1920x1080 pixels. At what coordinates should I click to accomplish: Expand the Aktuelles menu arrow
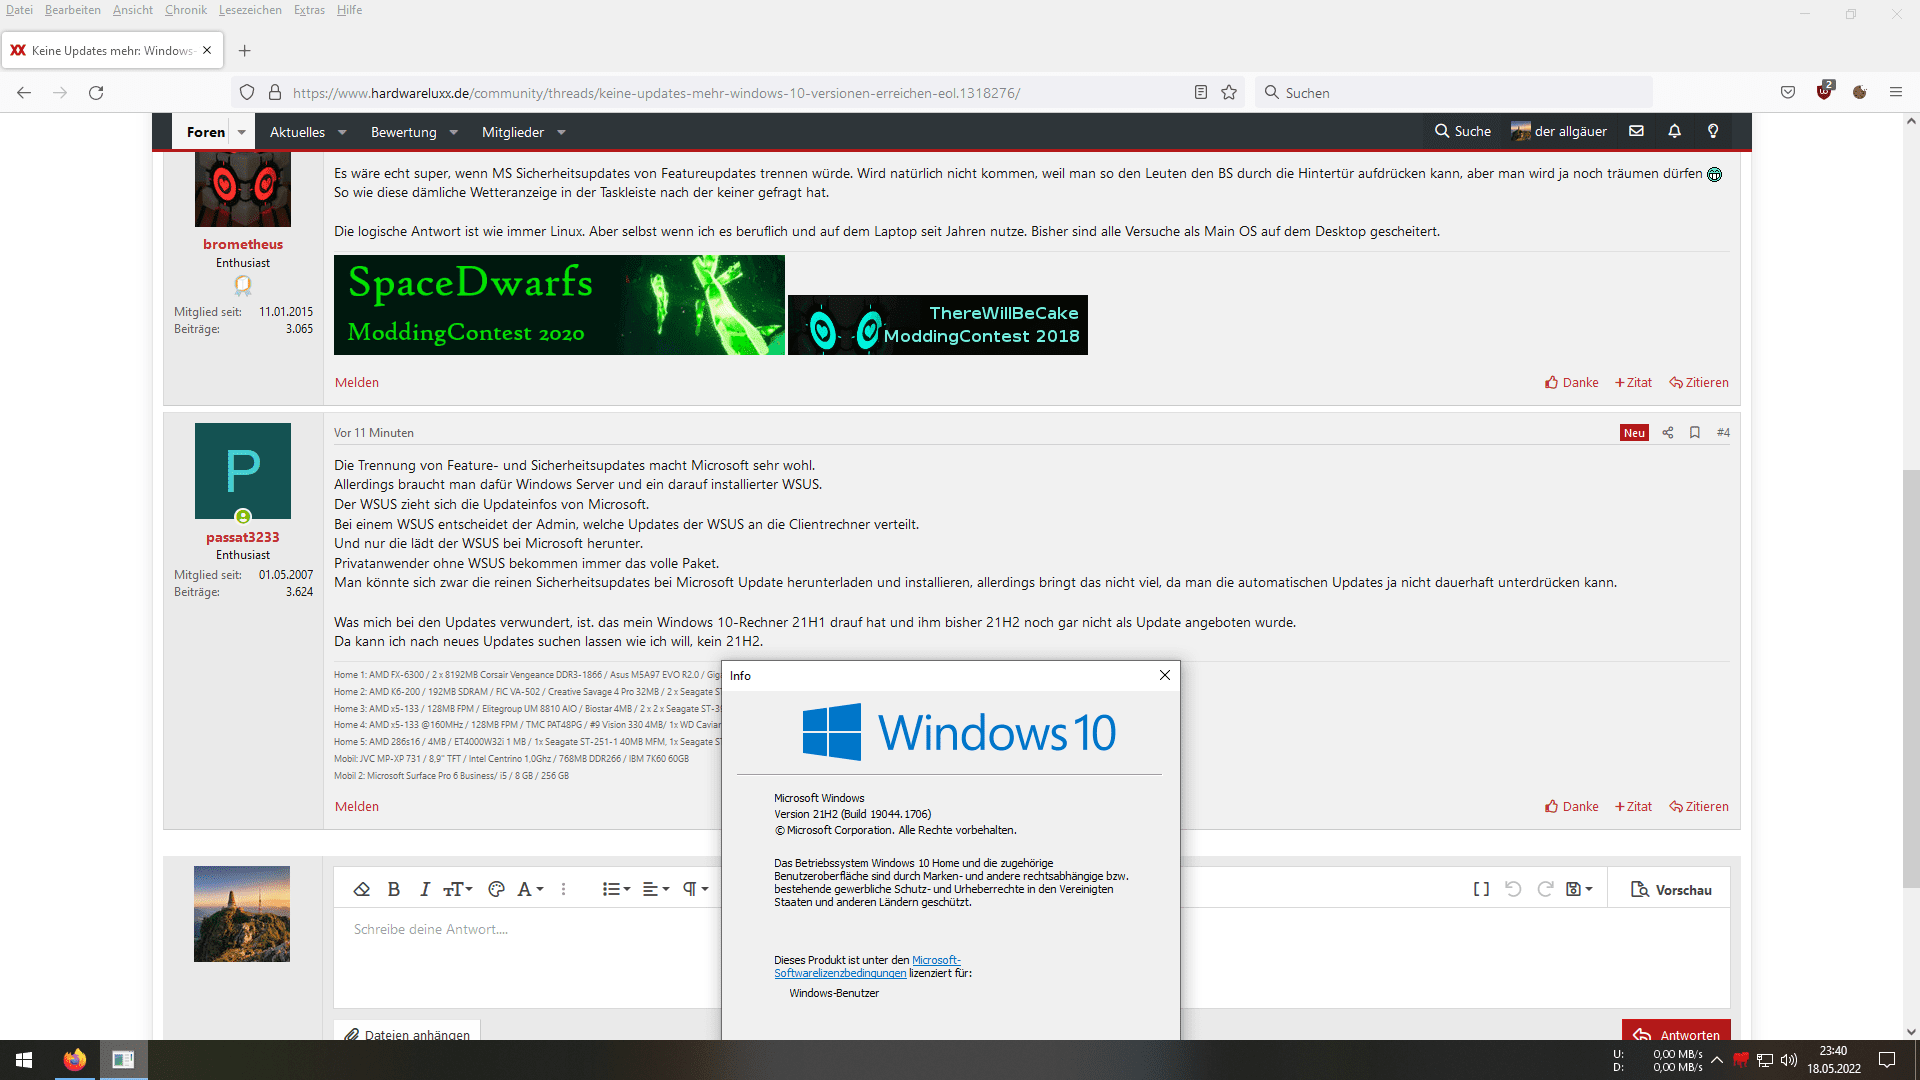342,132
